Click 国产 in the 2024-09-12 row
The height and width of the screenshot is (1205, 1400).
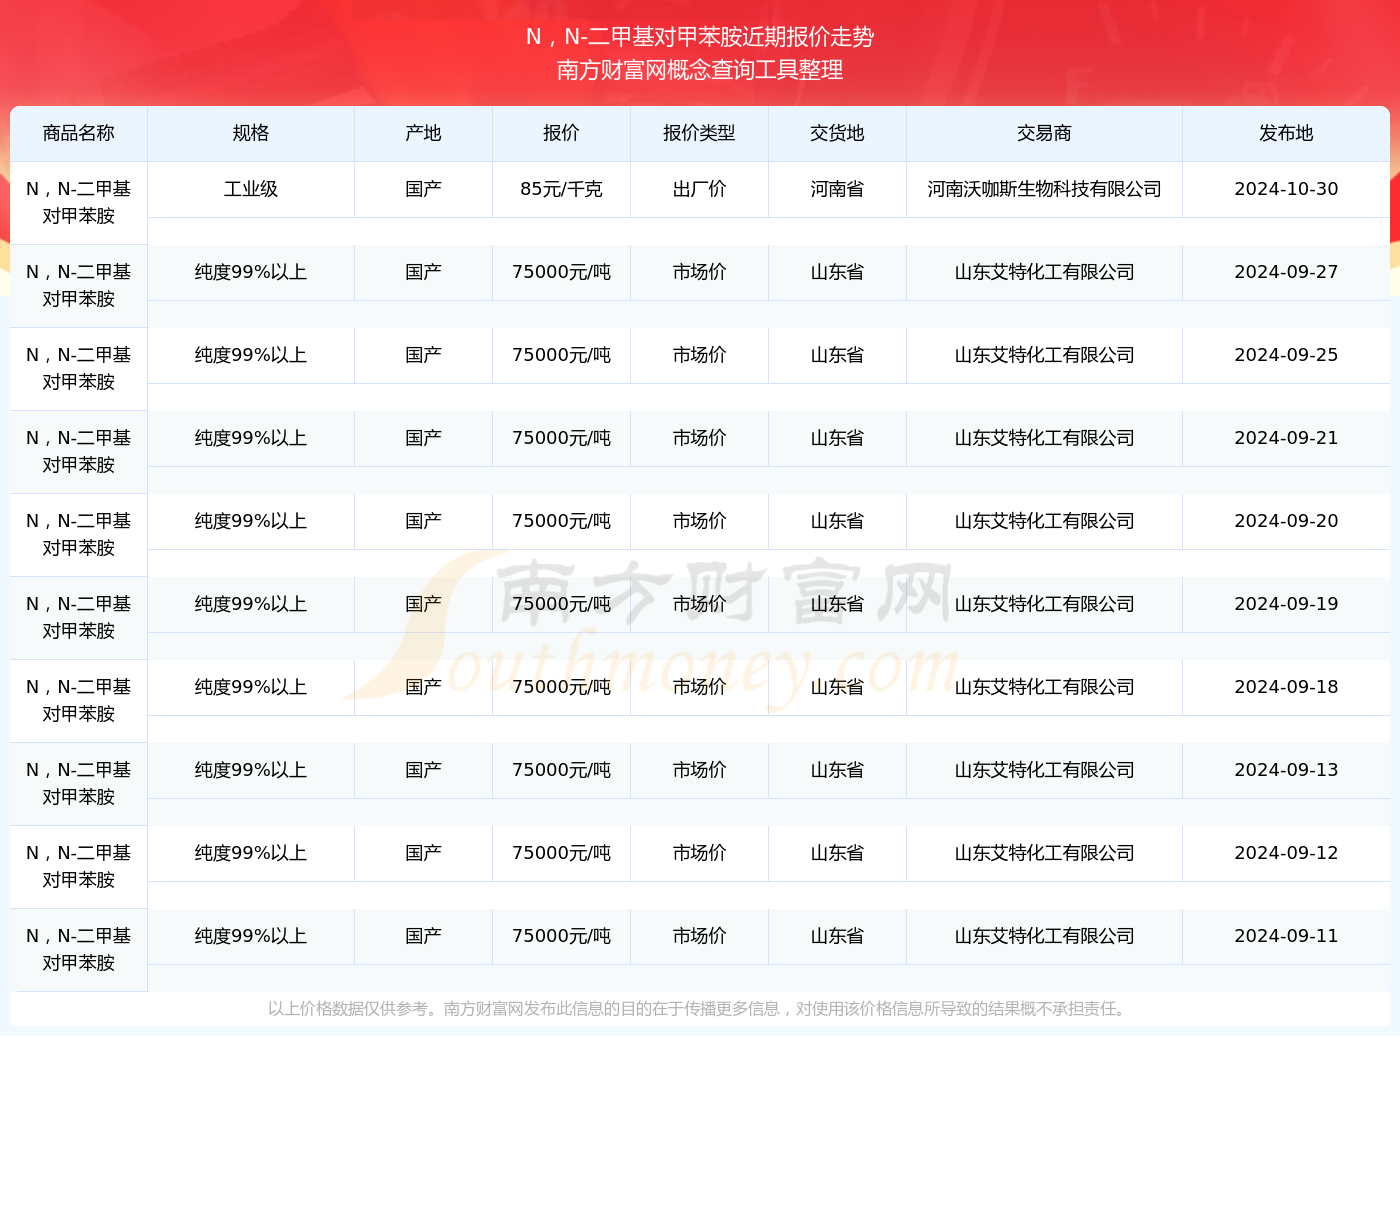(x=423, y=853)
